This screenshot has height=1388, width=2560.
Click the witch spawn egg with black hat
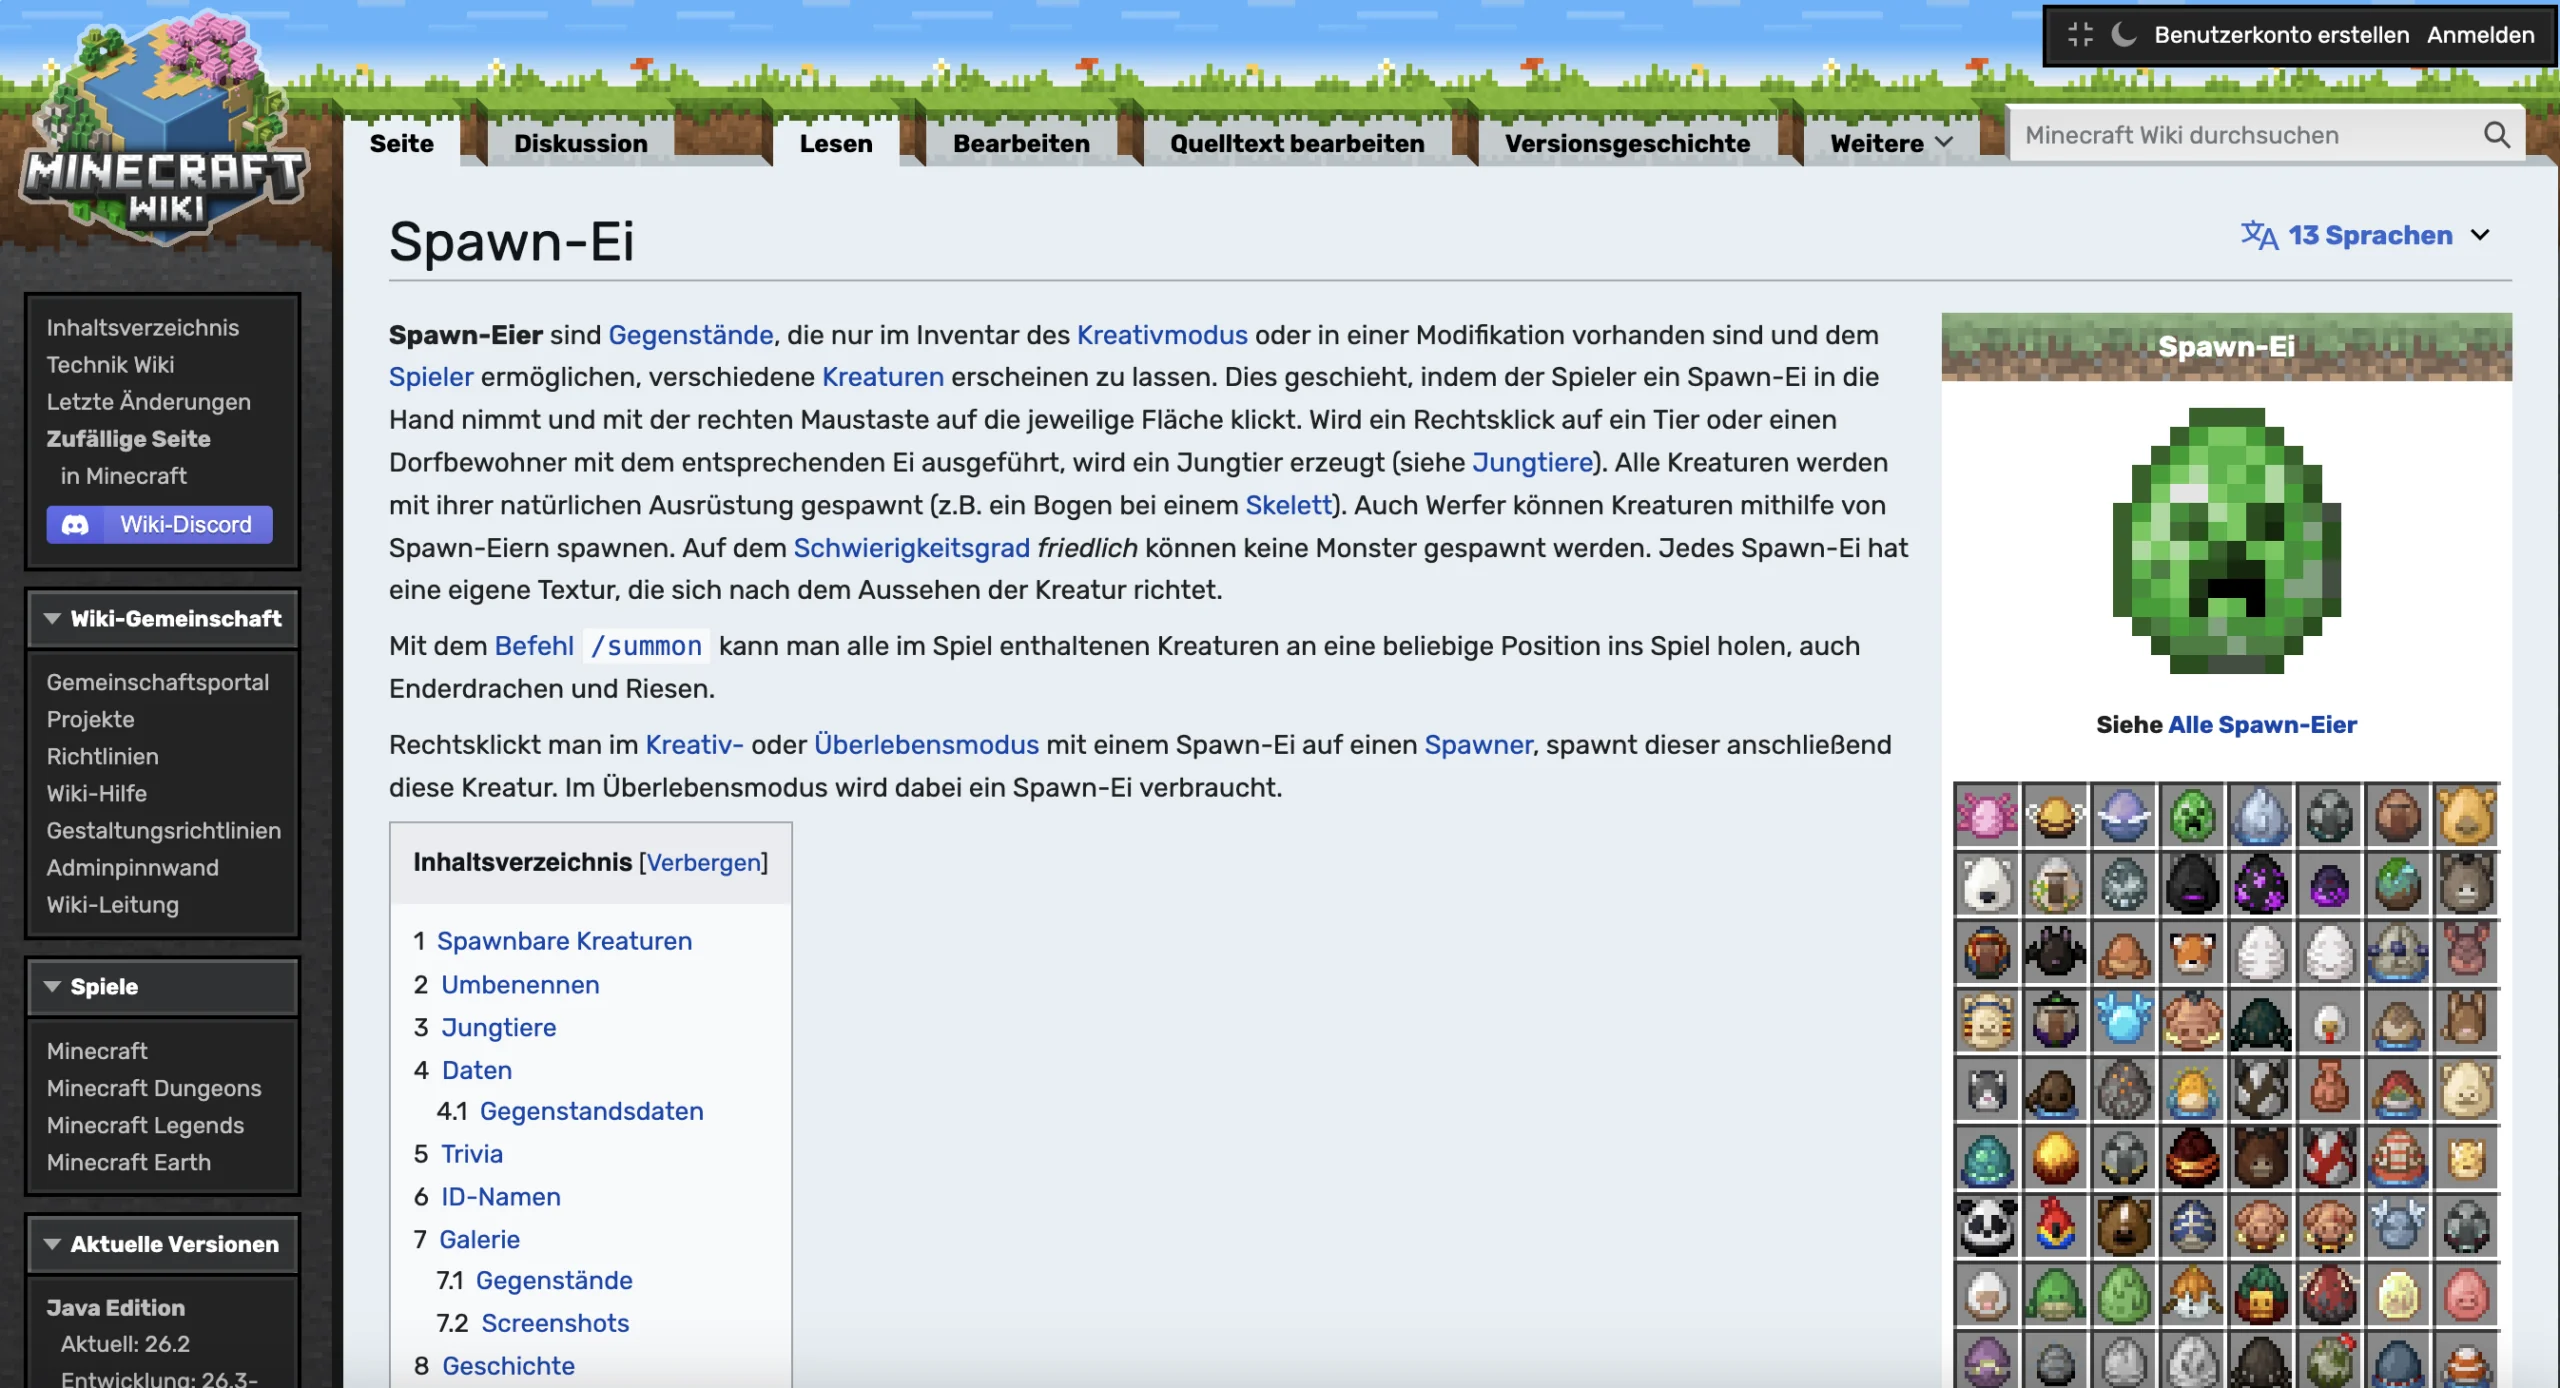[2055, 1021]
